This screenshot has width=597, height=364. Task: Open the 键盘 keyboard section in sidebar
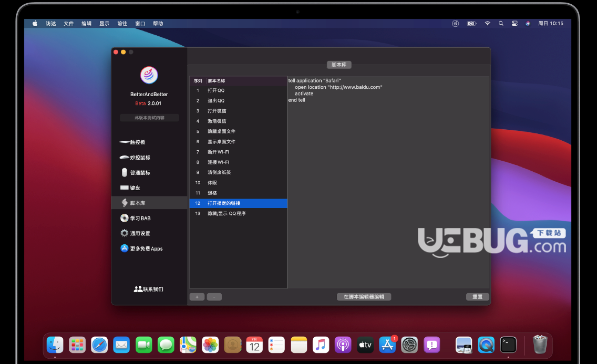coord(130,188)
